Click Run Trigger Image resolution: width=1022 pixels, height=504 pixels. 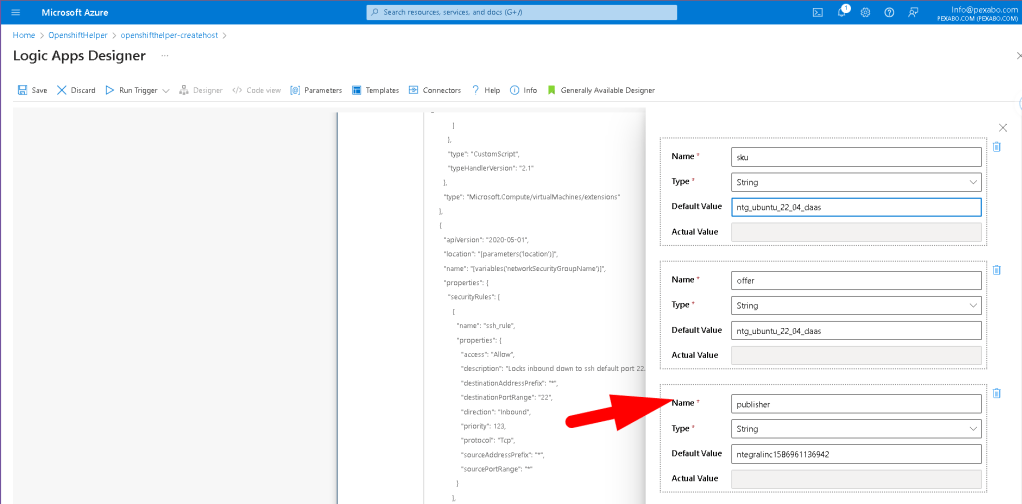pyautogui.click(x=131, y=90)
